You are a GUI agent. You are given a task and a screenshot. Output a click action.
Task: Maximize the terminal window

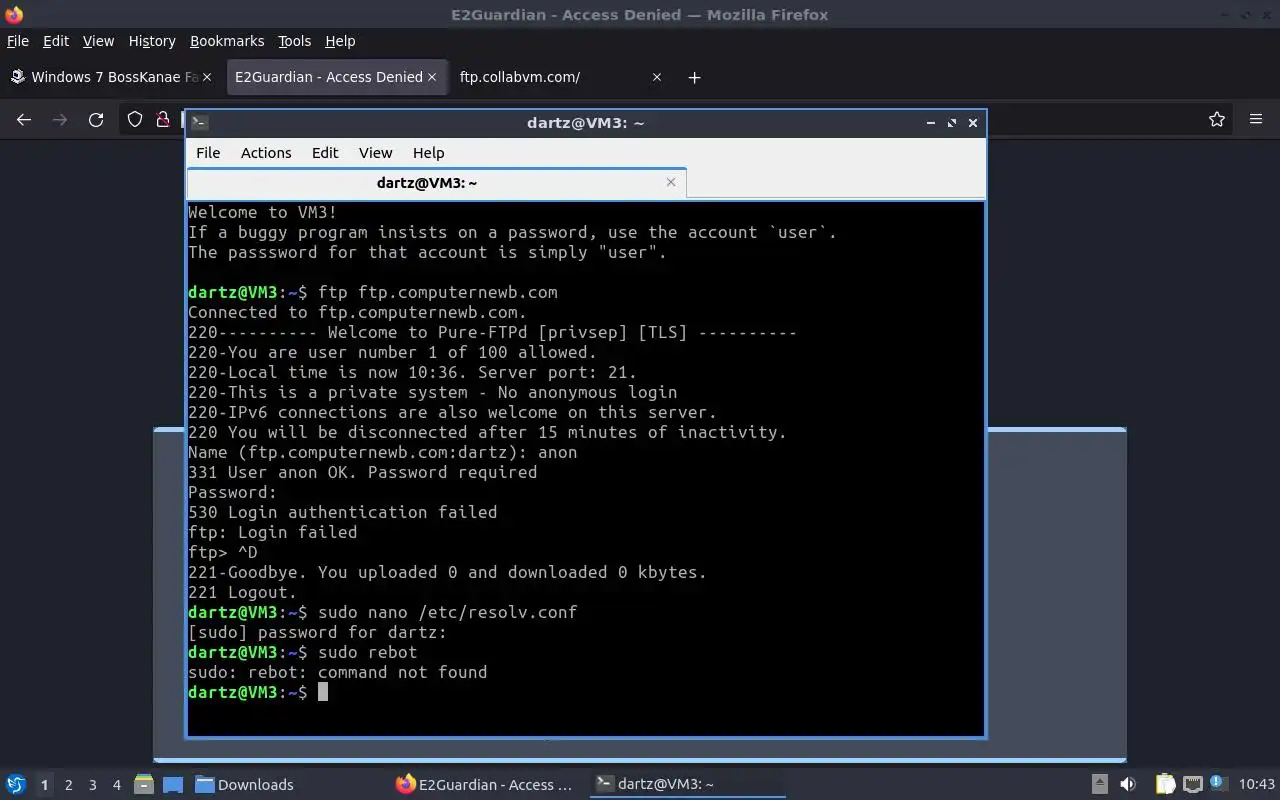(951, 123)
